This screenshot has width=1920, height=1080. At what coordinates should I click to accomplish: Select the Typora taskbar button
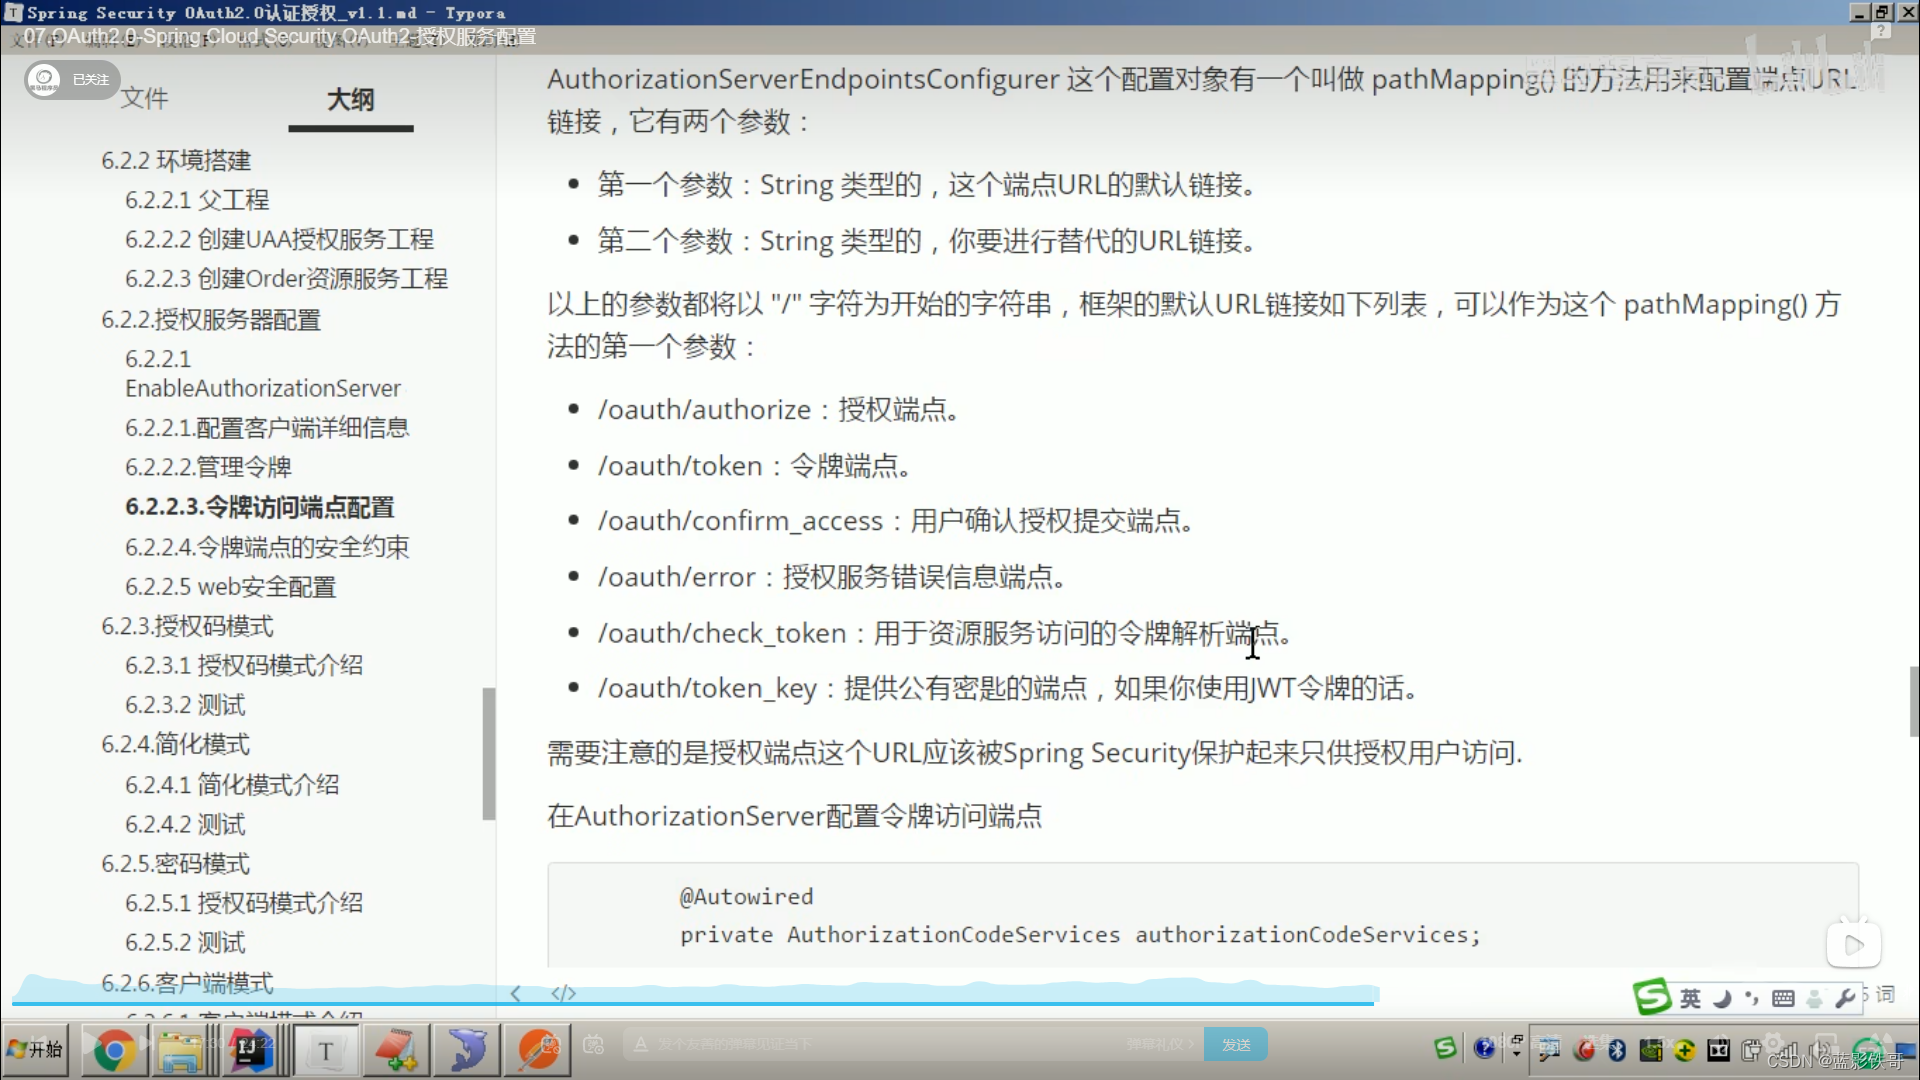coord(324,1050)
